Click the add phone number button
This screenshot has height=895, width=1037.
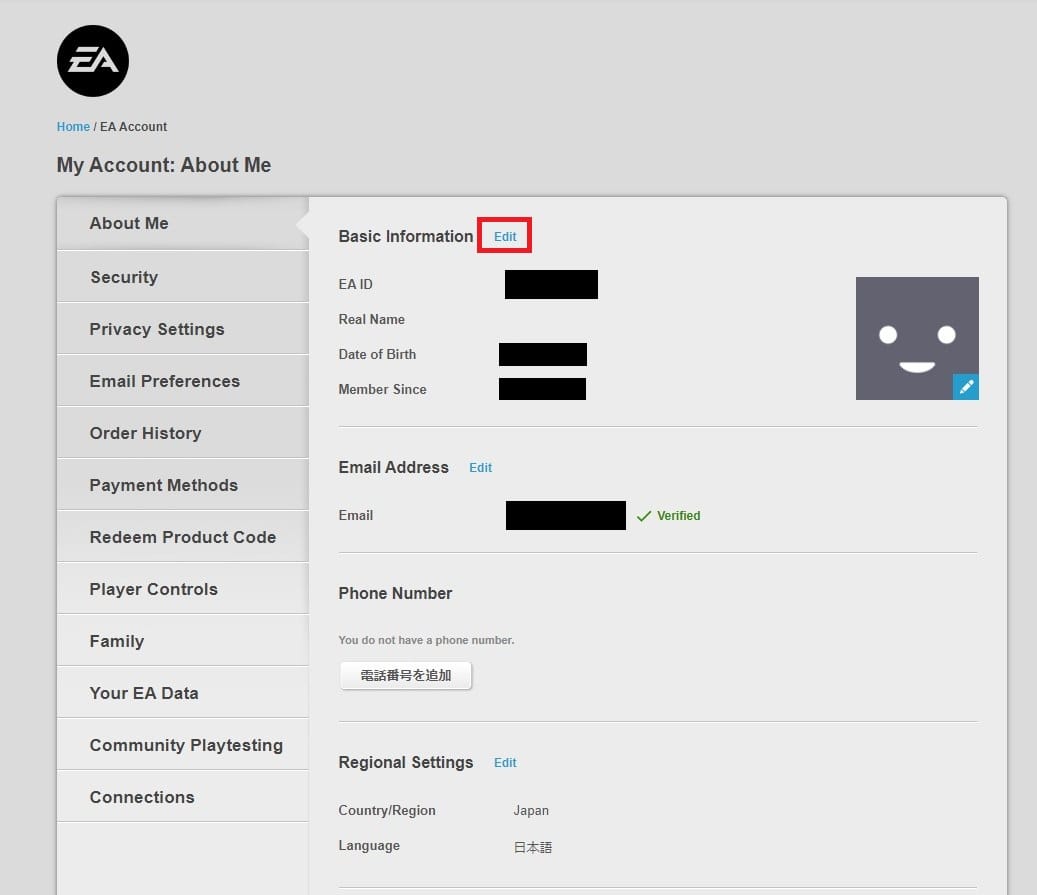click(x=405, y=675)
